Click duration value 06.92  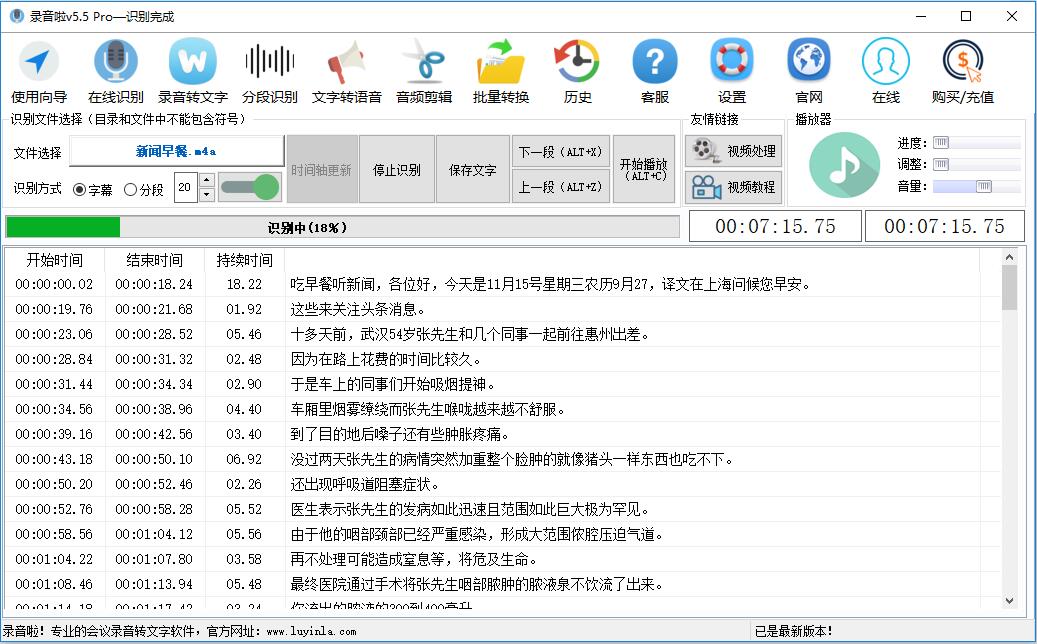(x=244, y=460)
